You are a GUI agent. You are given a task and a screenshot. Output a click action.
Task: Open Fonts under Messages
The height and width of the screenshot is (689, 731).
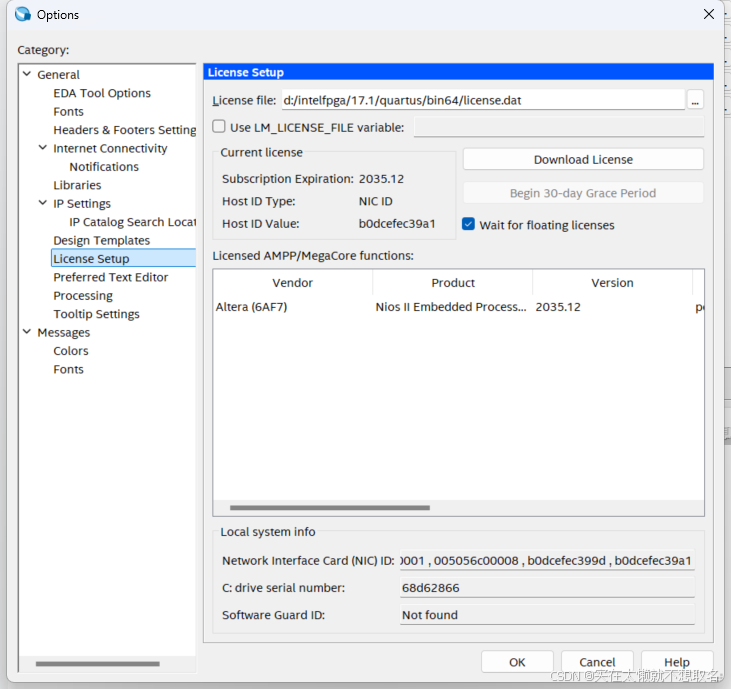(68, 370)
